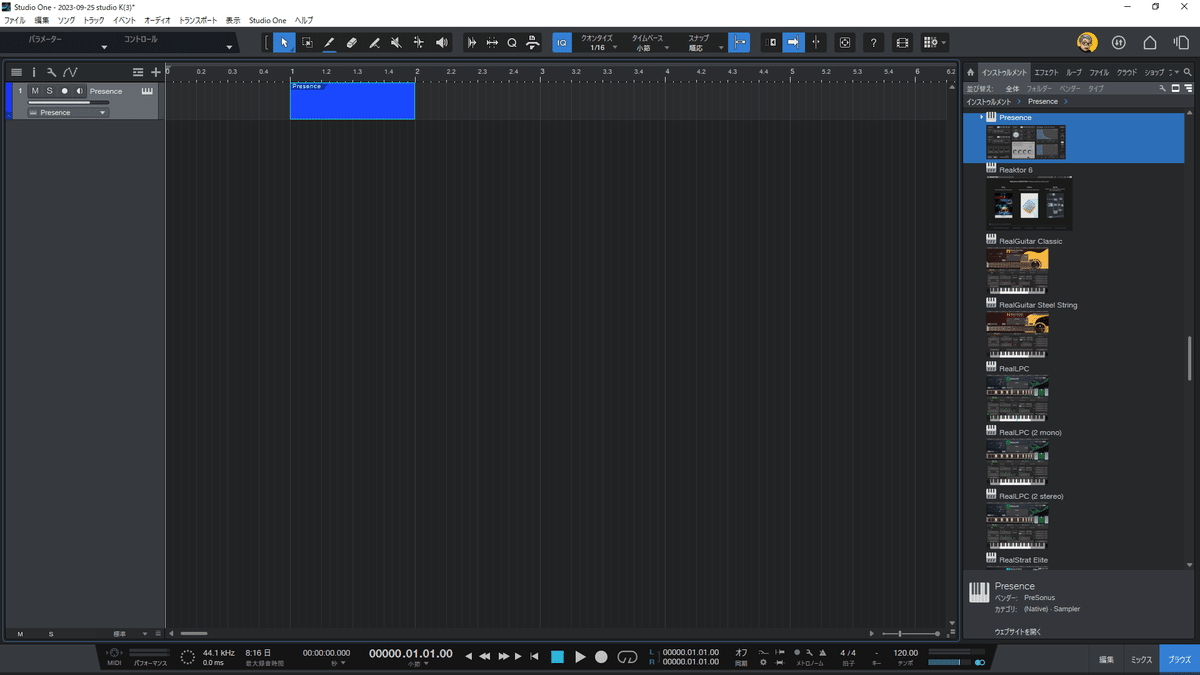Open the update/transfers icon
The image size is (1200, 675).
coord(1119,43)
